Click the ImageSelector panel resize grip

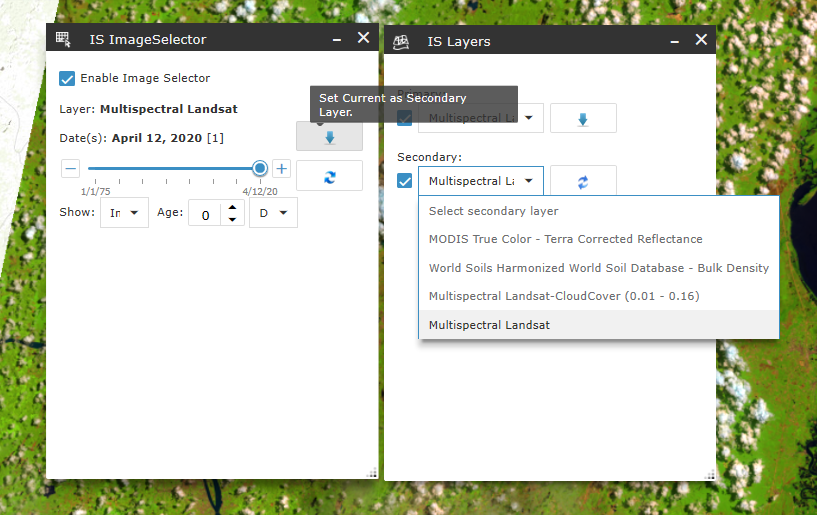pos(372,473)
